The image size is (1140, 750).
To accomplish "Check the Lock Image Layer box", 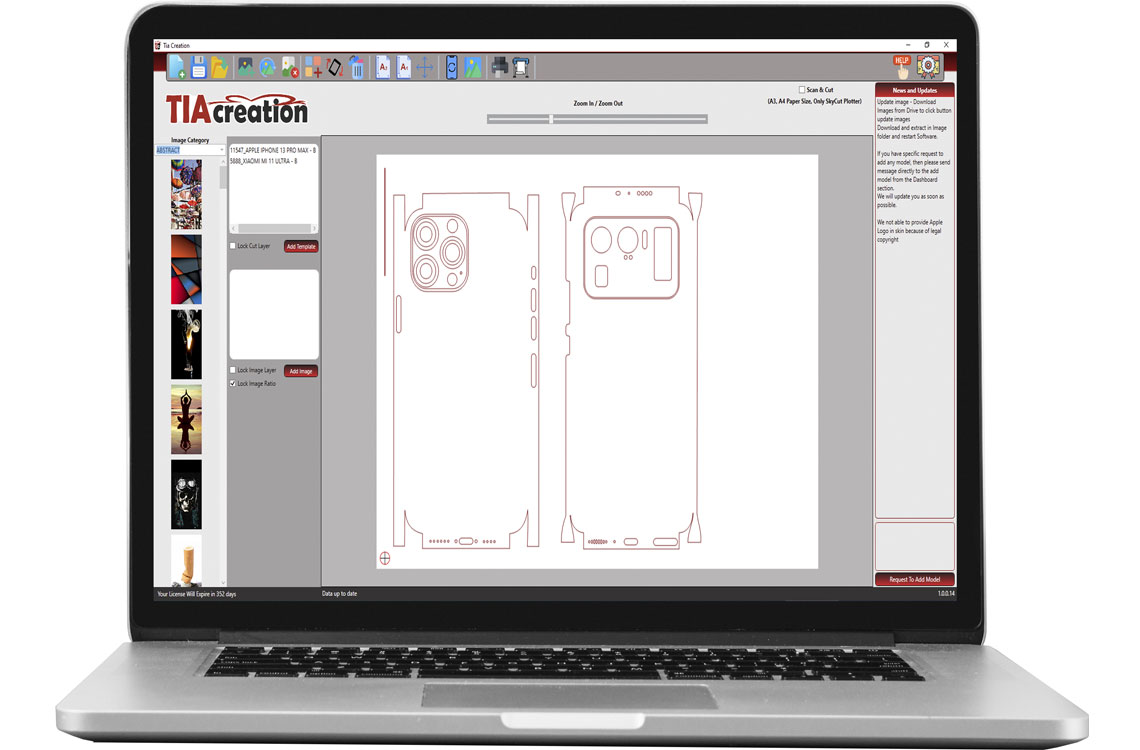I will point(233,369).
